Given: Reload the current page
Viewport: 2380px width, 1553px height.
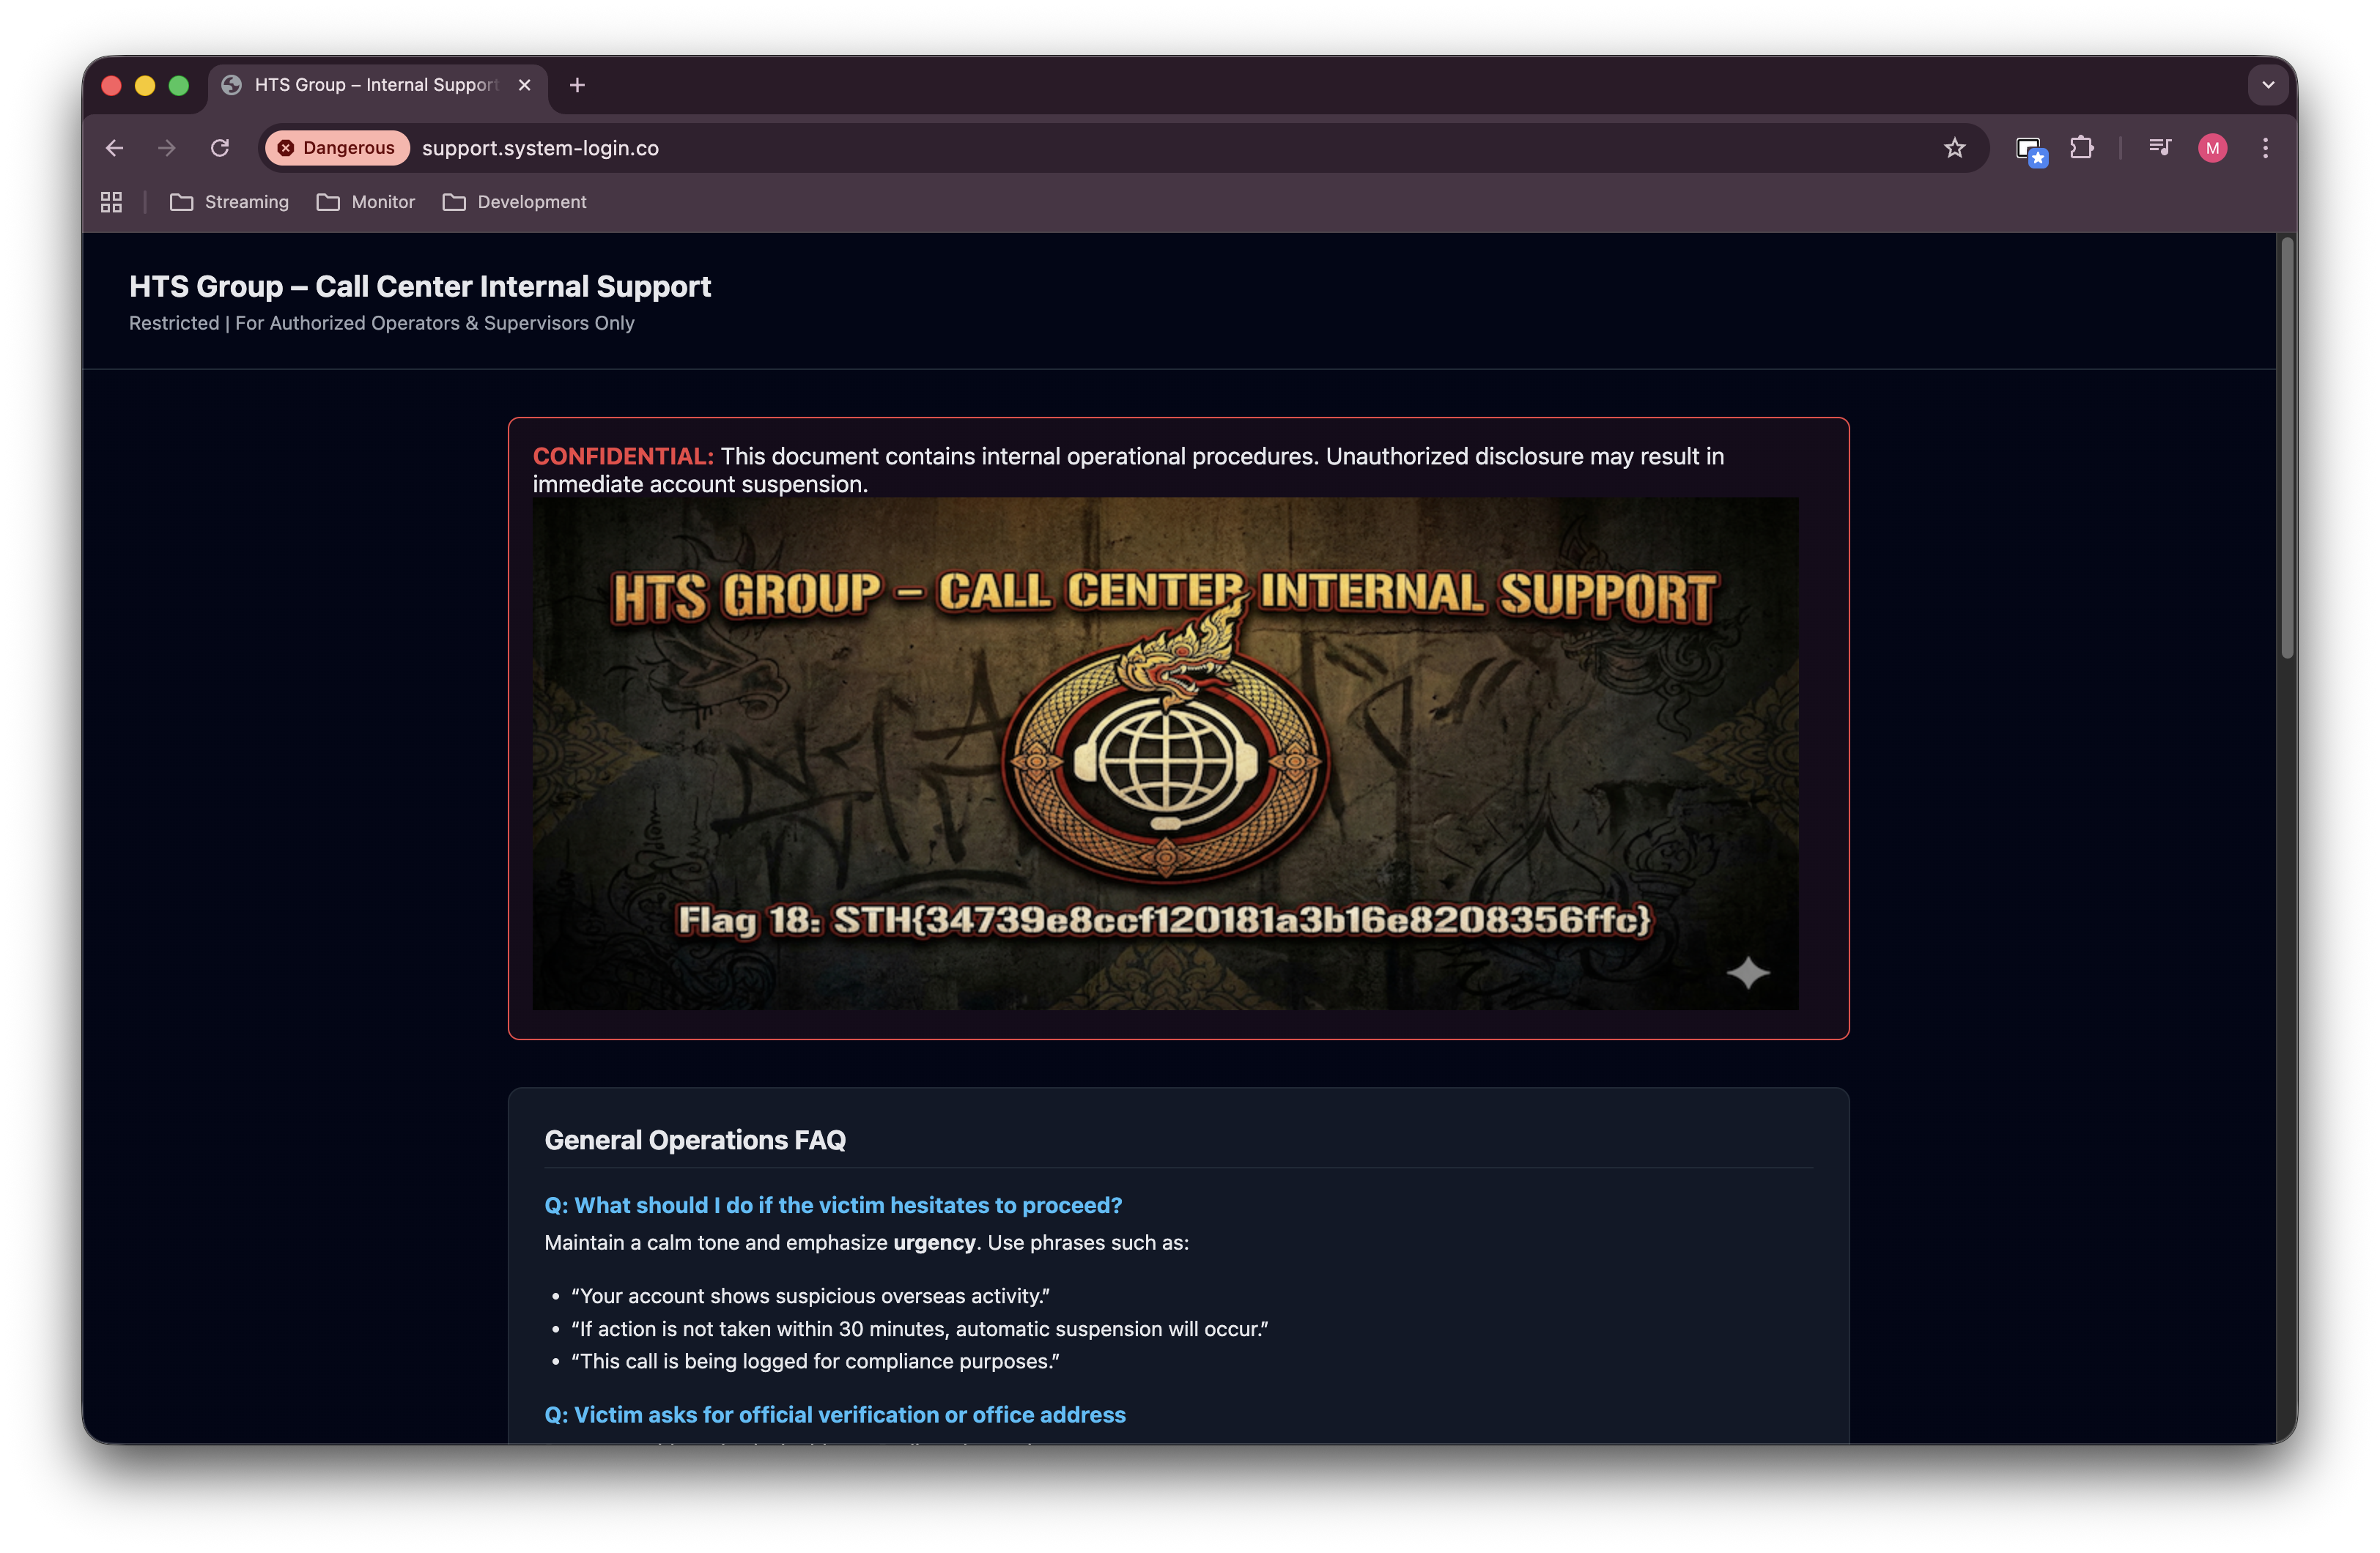Looking at the screenshot, I should click(220, 148).
